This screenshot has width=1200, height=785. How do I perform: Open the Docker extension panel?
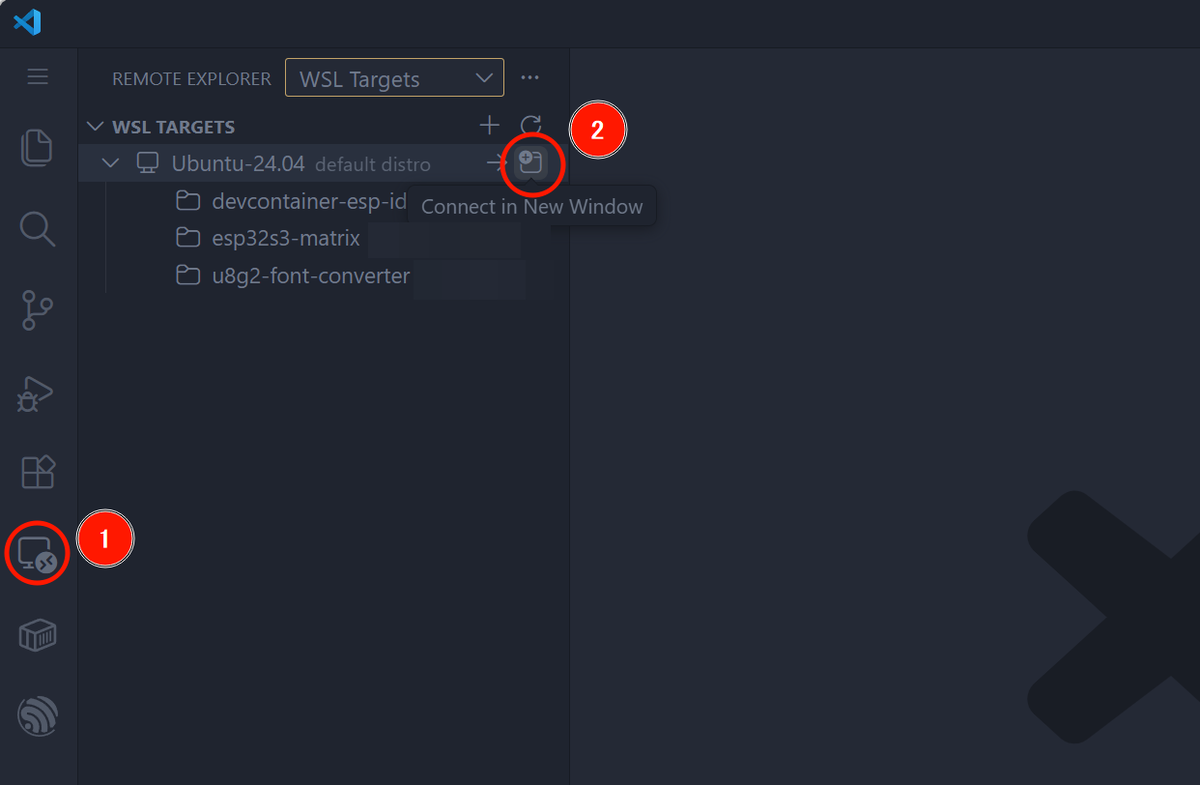37,635
